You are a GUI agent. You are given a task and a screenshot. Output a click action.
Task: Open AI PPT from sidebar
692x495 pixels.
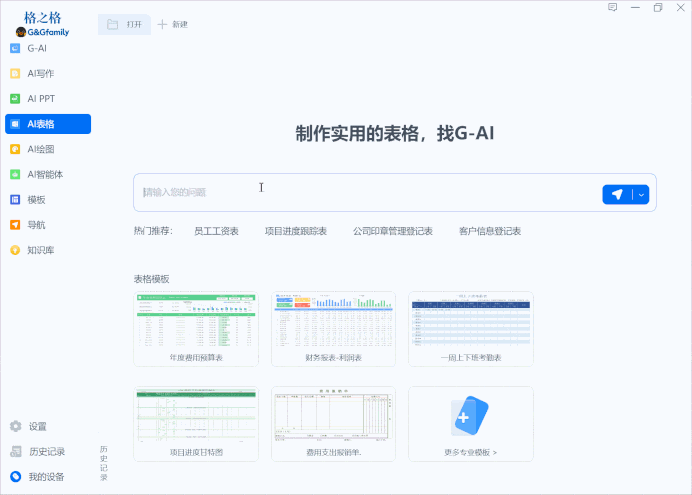tap(15, 99)
